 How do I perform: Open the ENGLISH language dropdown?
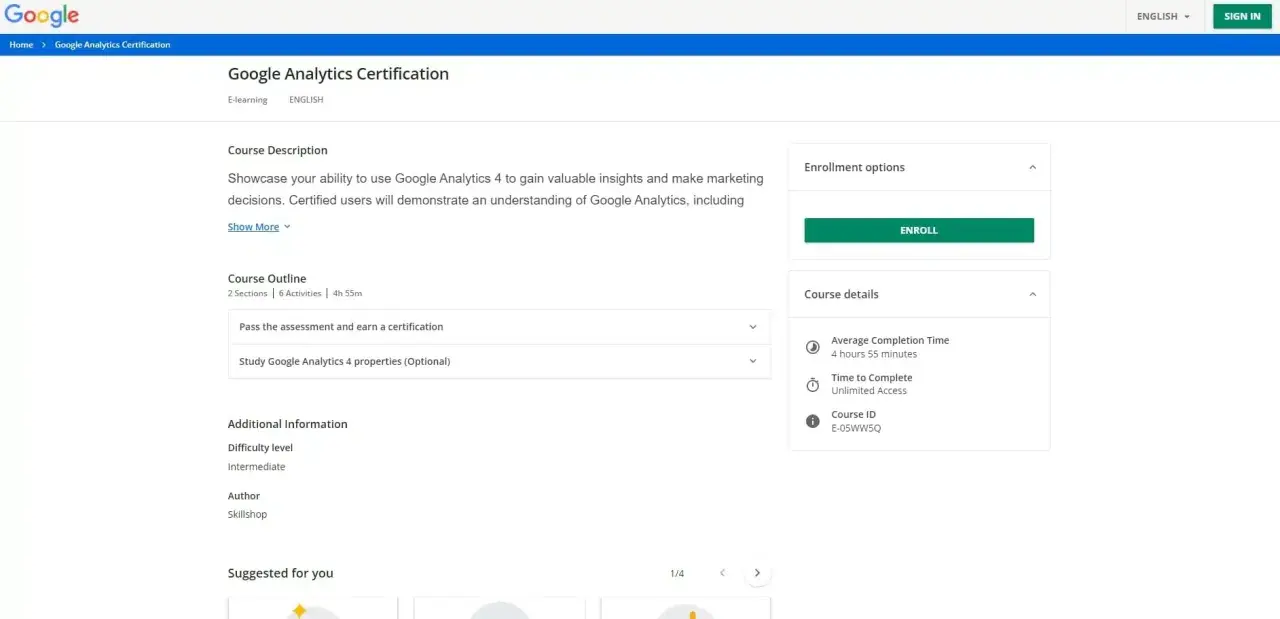[x=1163, y=17]
